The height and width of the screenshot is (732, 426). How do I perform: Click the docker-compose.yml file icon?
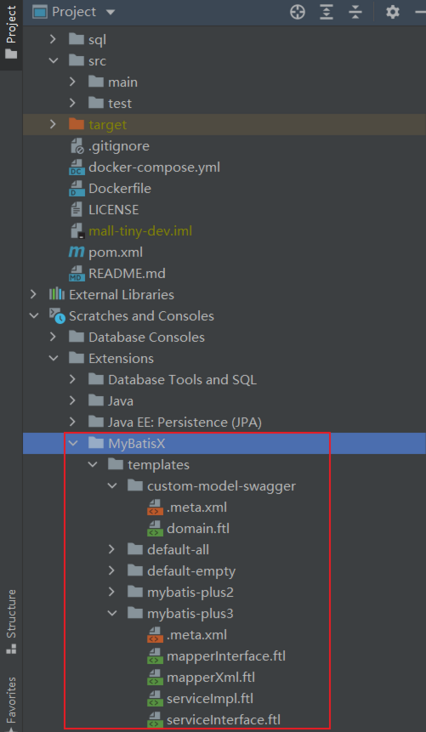(77, 167)
